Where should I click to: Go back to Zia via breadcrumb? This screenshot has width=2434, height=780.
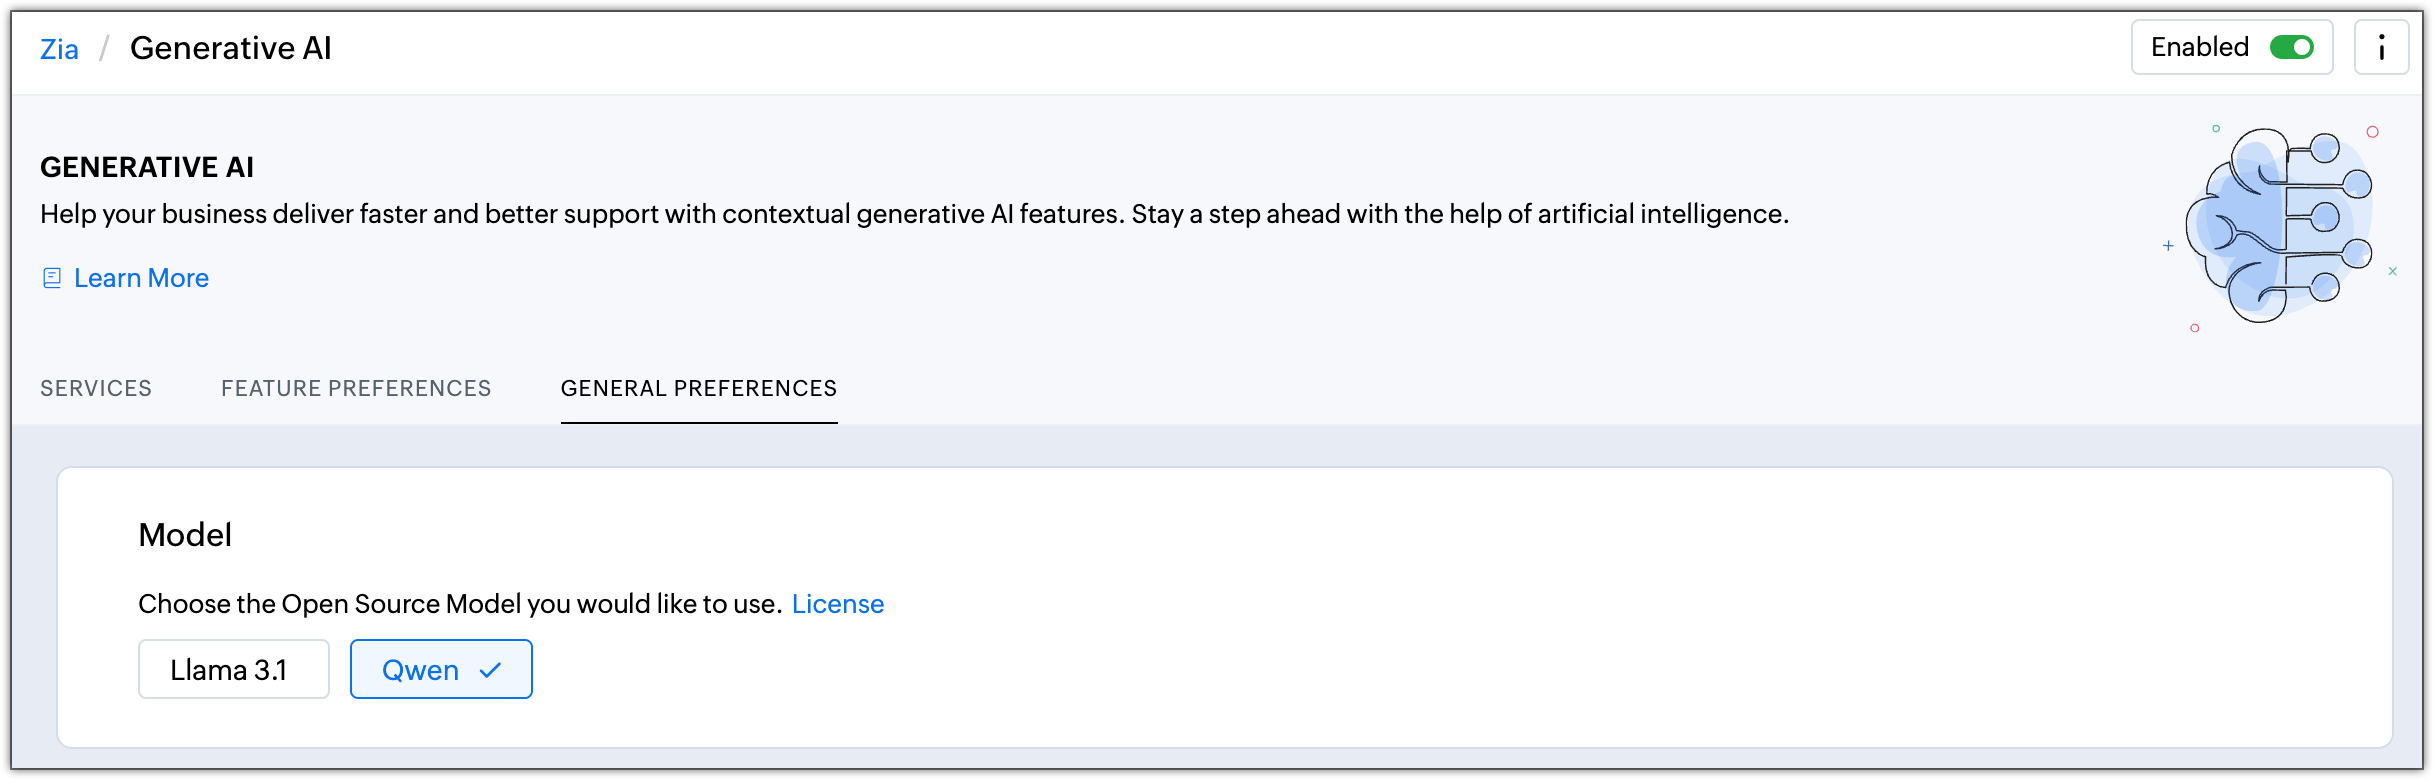pos(59,49)
